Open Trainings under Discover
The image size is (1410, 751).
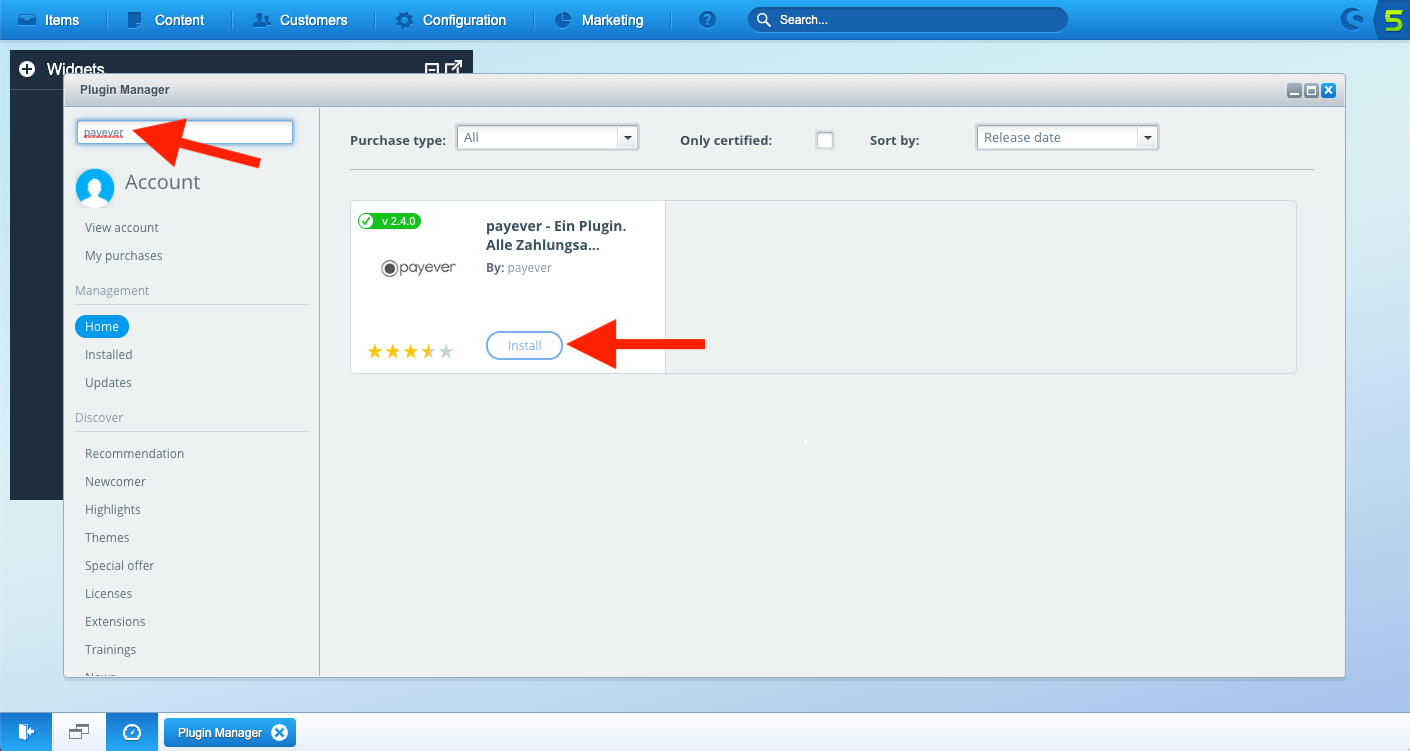point(110,650)
